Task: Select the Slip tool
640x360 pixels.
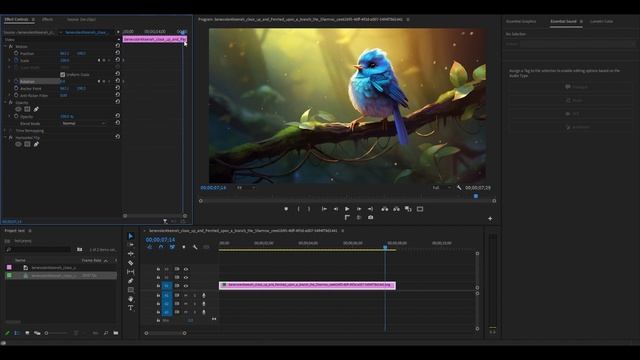Action: [x=131, y=272]
